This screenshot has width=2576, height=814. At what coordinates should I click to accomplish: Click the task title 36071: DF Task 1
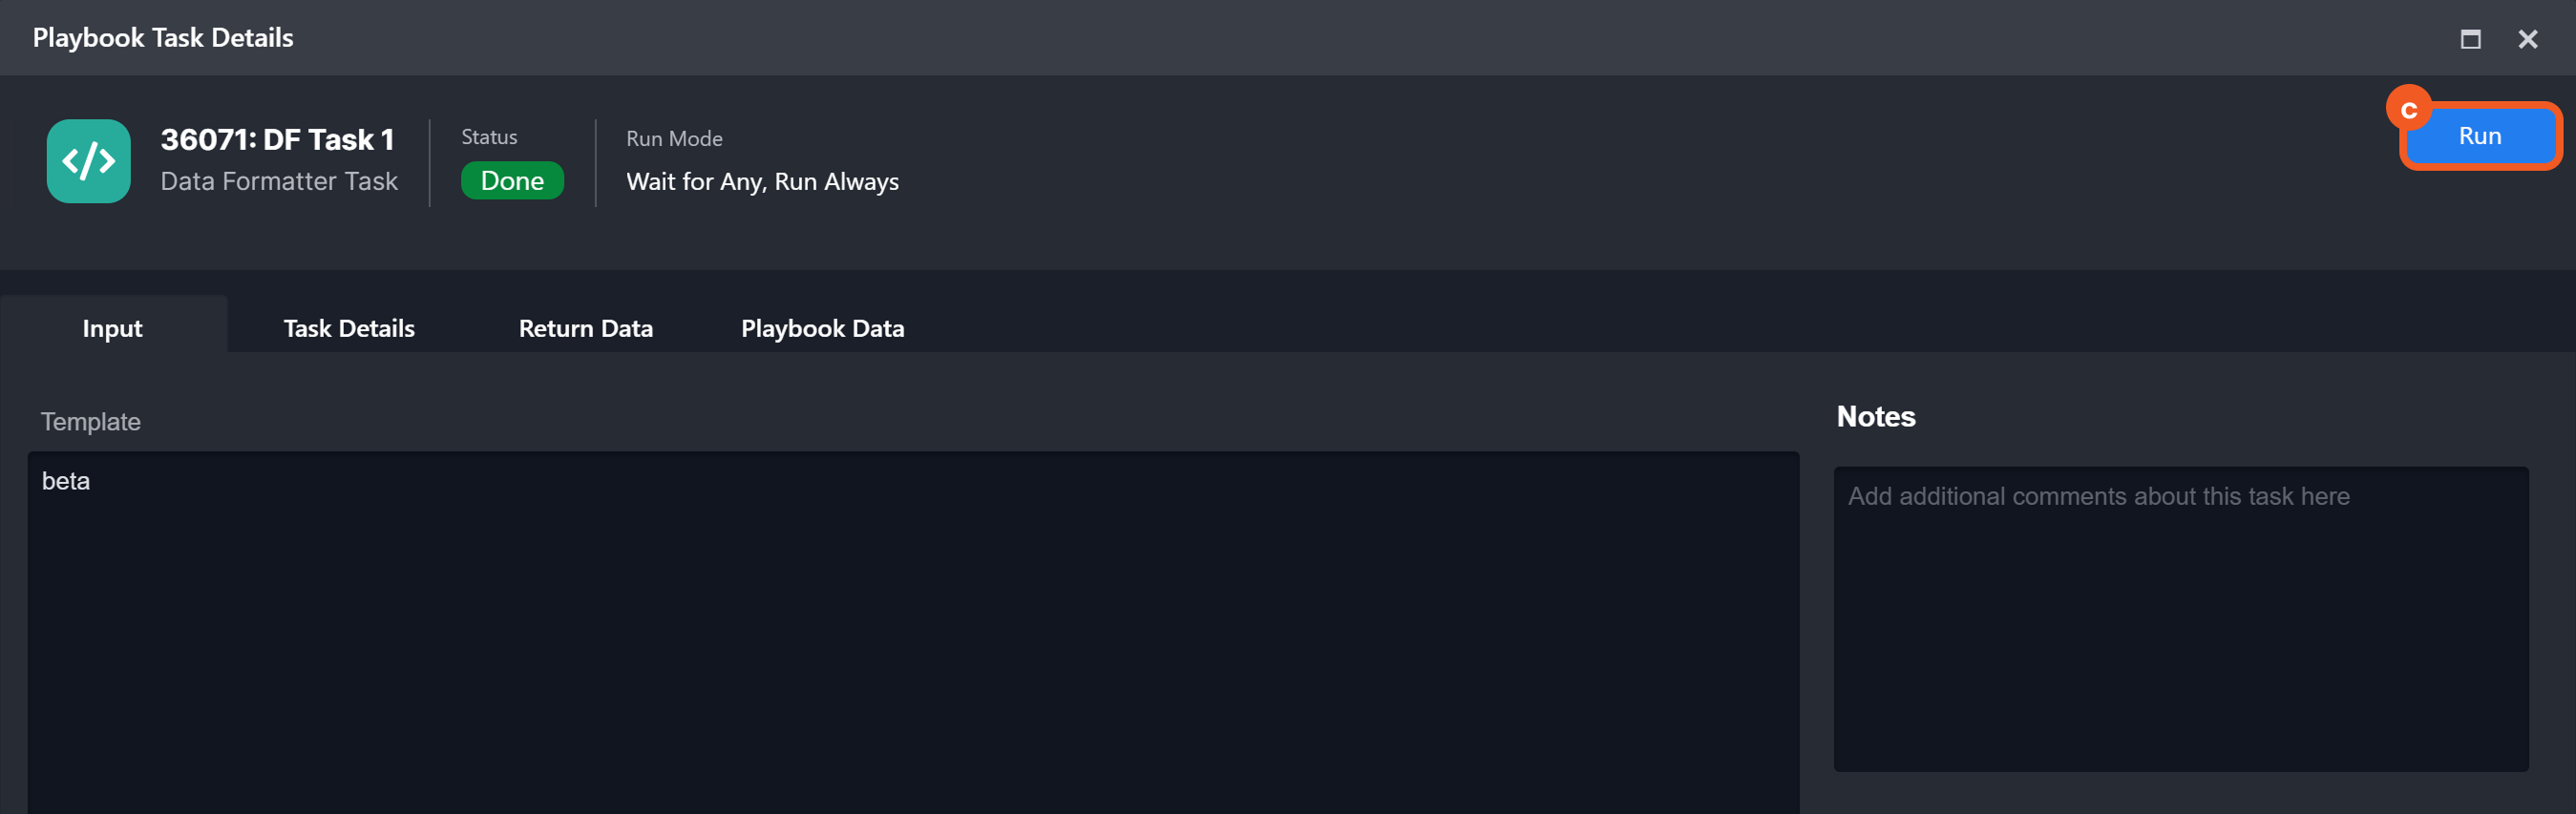(277, 139)
